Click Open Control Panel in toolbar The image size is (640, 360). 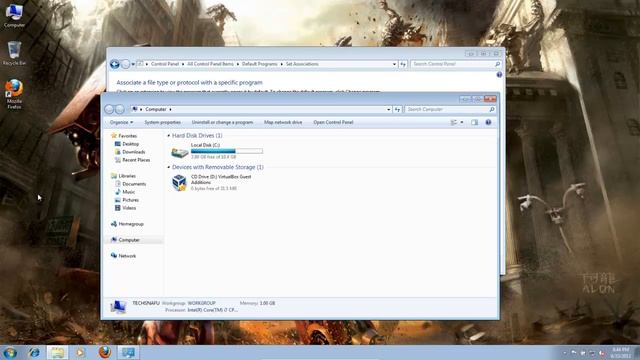coord(333,122)
